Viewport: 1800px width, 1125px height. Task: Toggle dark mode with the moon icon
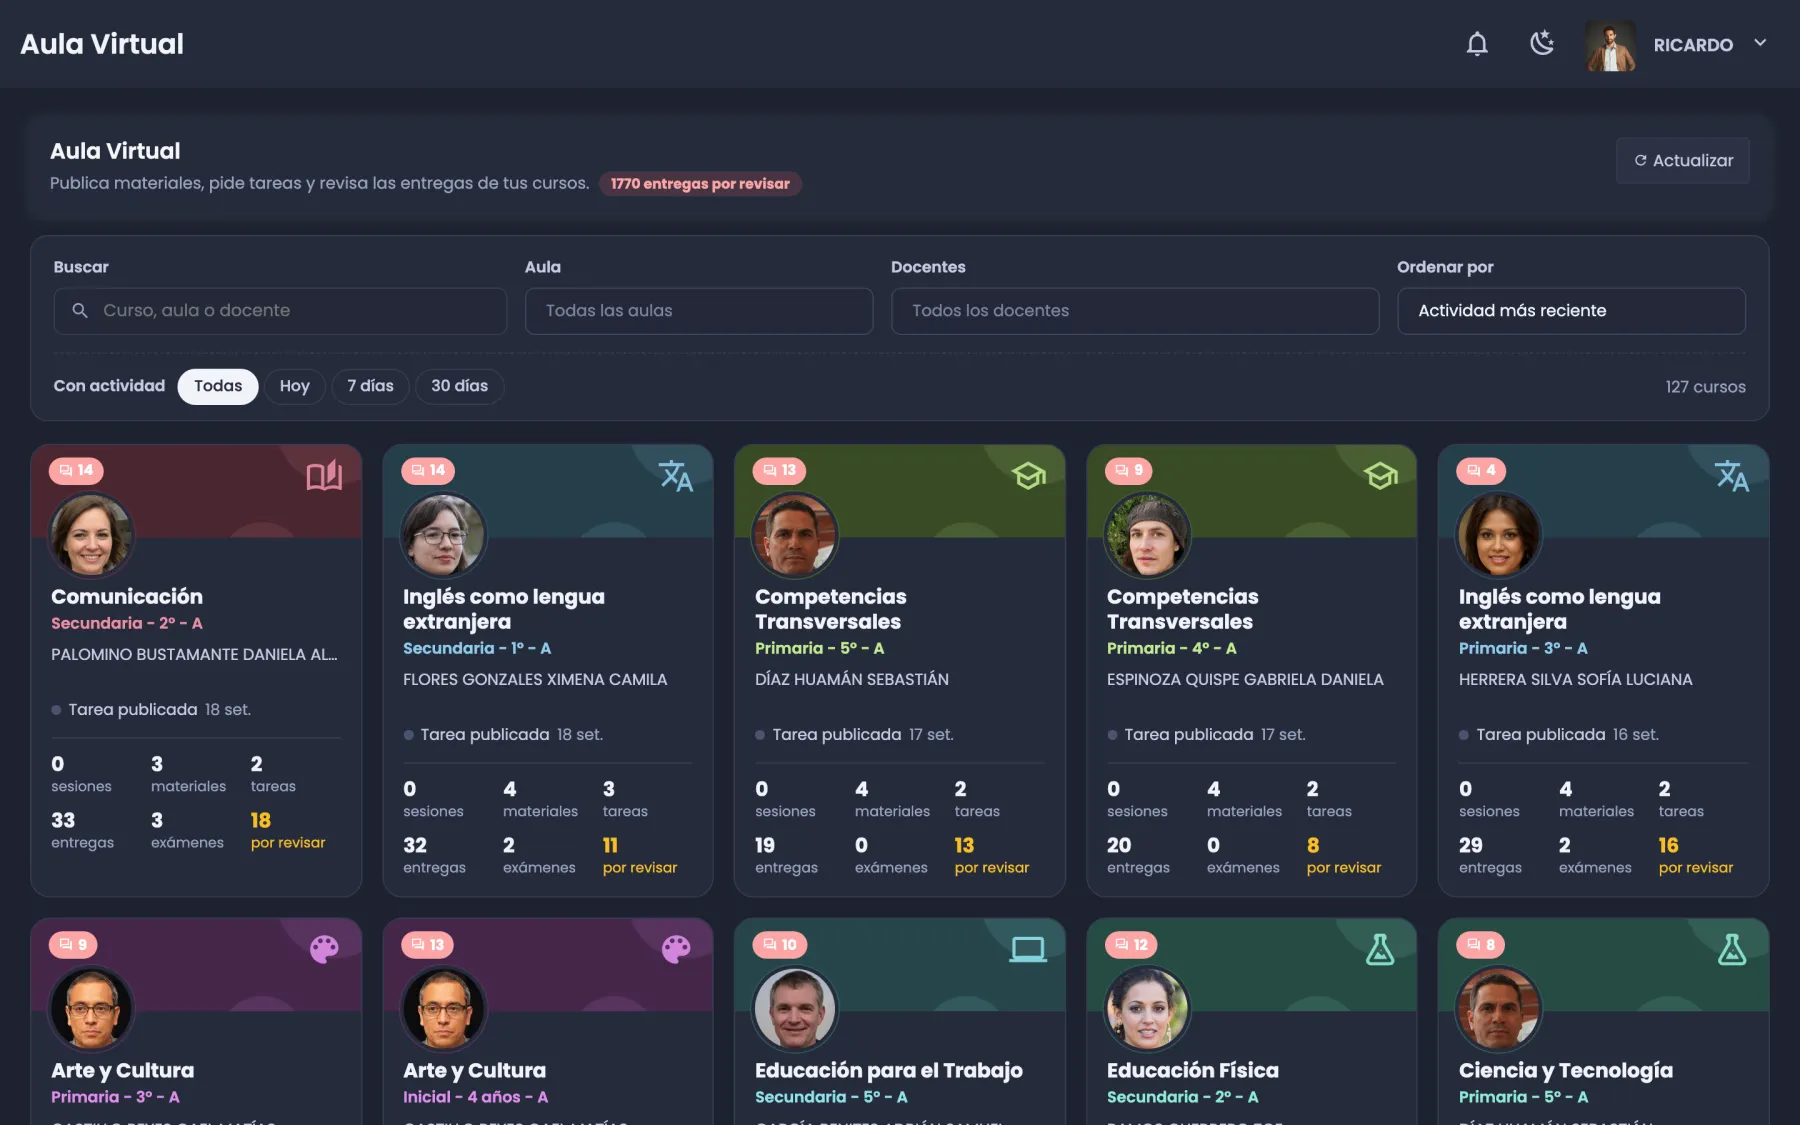coord(1542,44)
